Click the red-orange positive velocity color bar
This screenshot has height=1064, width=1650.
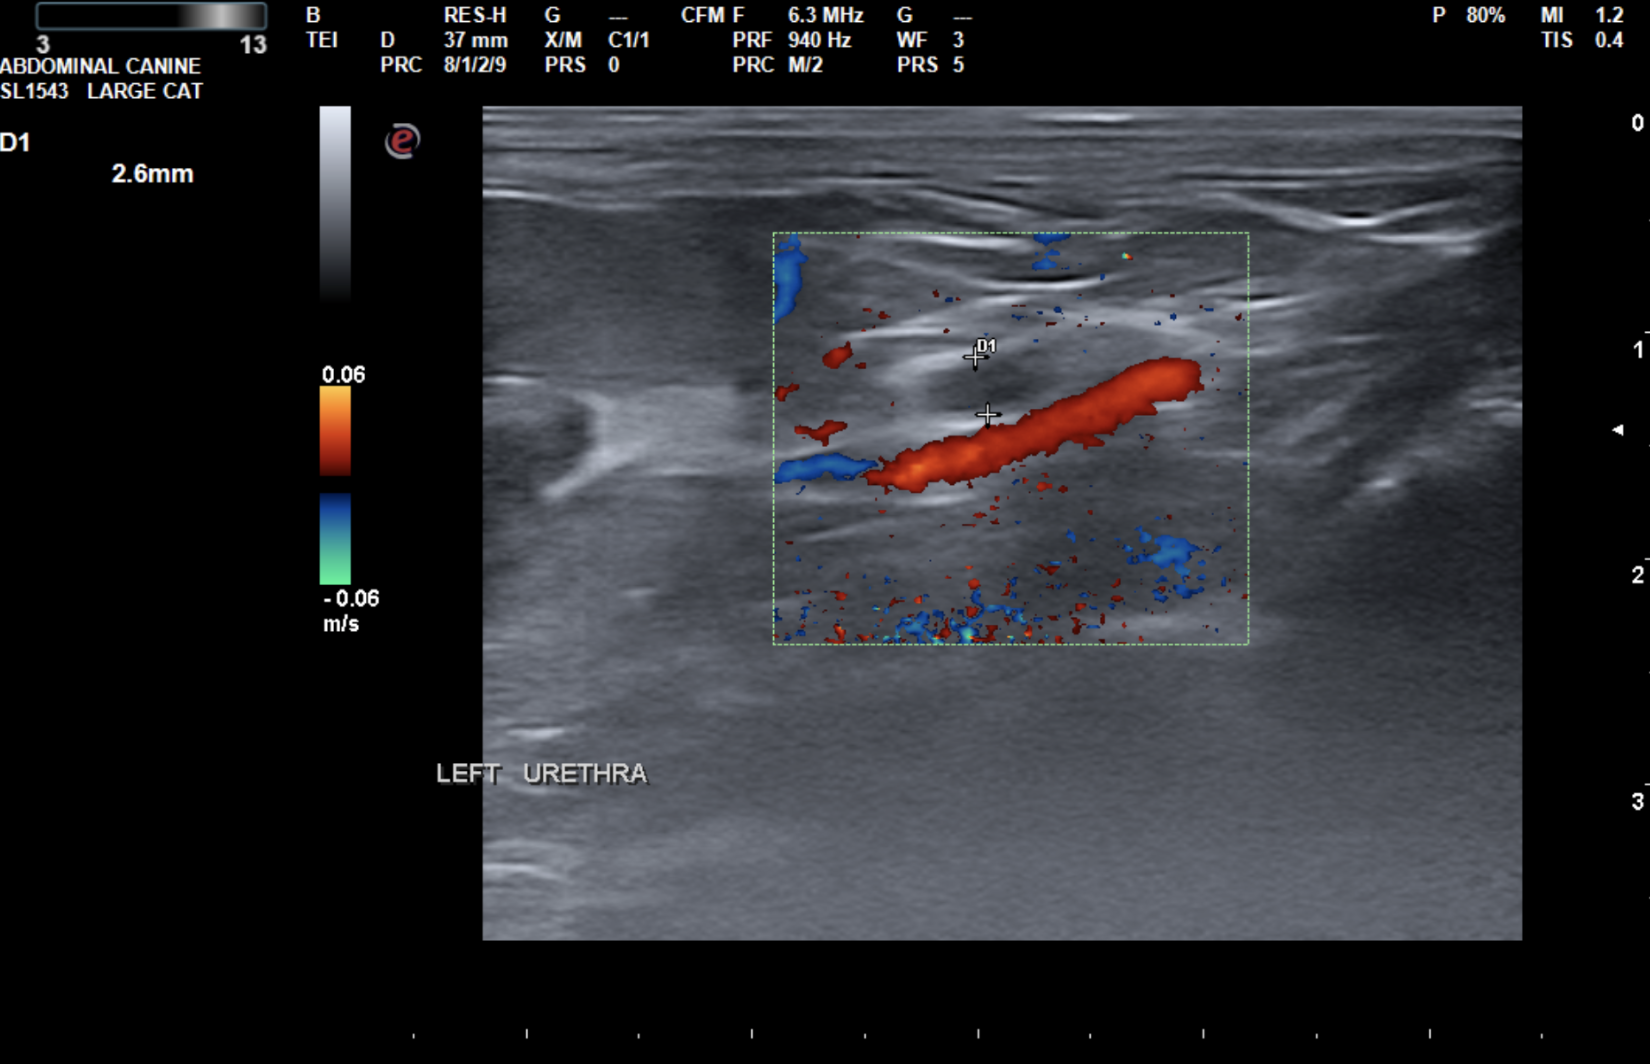coord(335,431)
